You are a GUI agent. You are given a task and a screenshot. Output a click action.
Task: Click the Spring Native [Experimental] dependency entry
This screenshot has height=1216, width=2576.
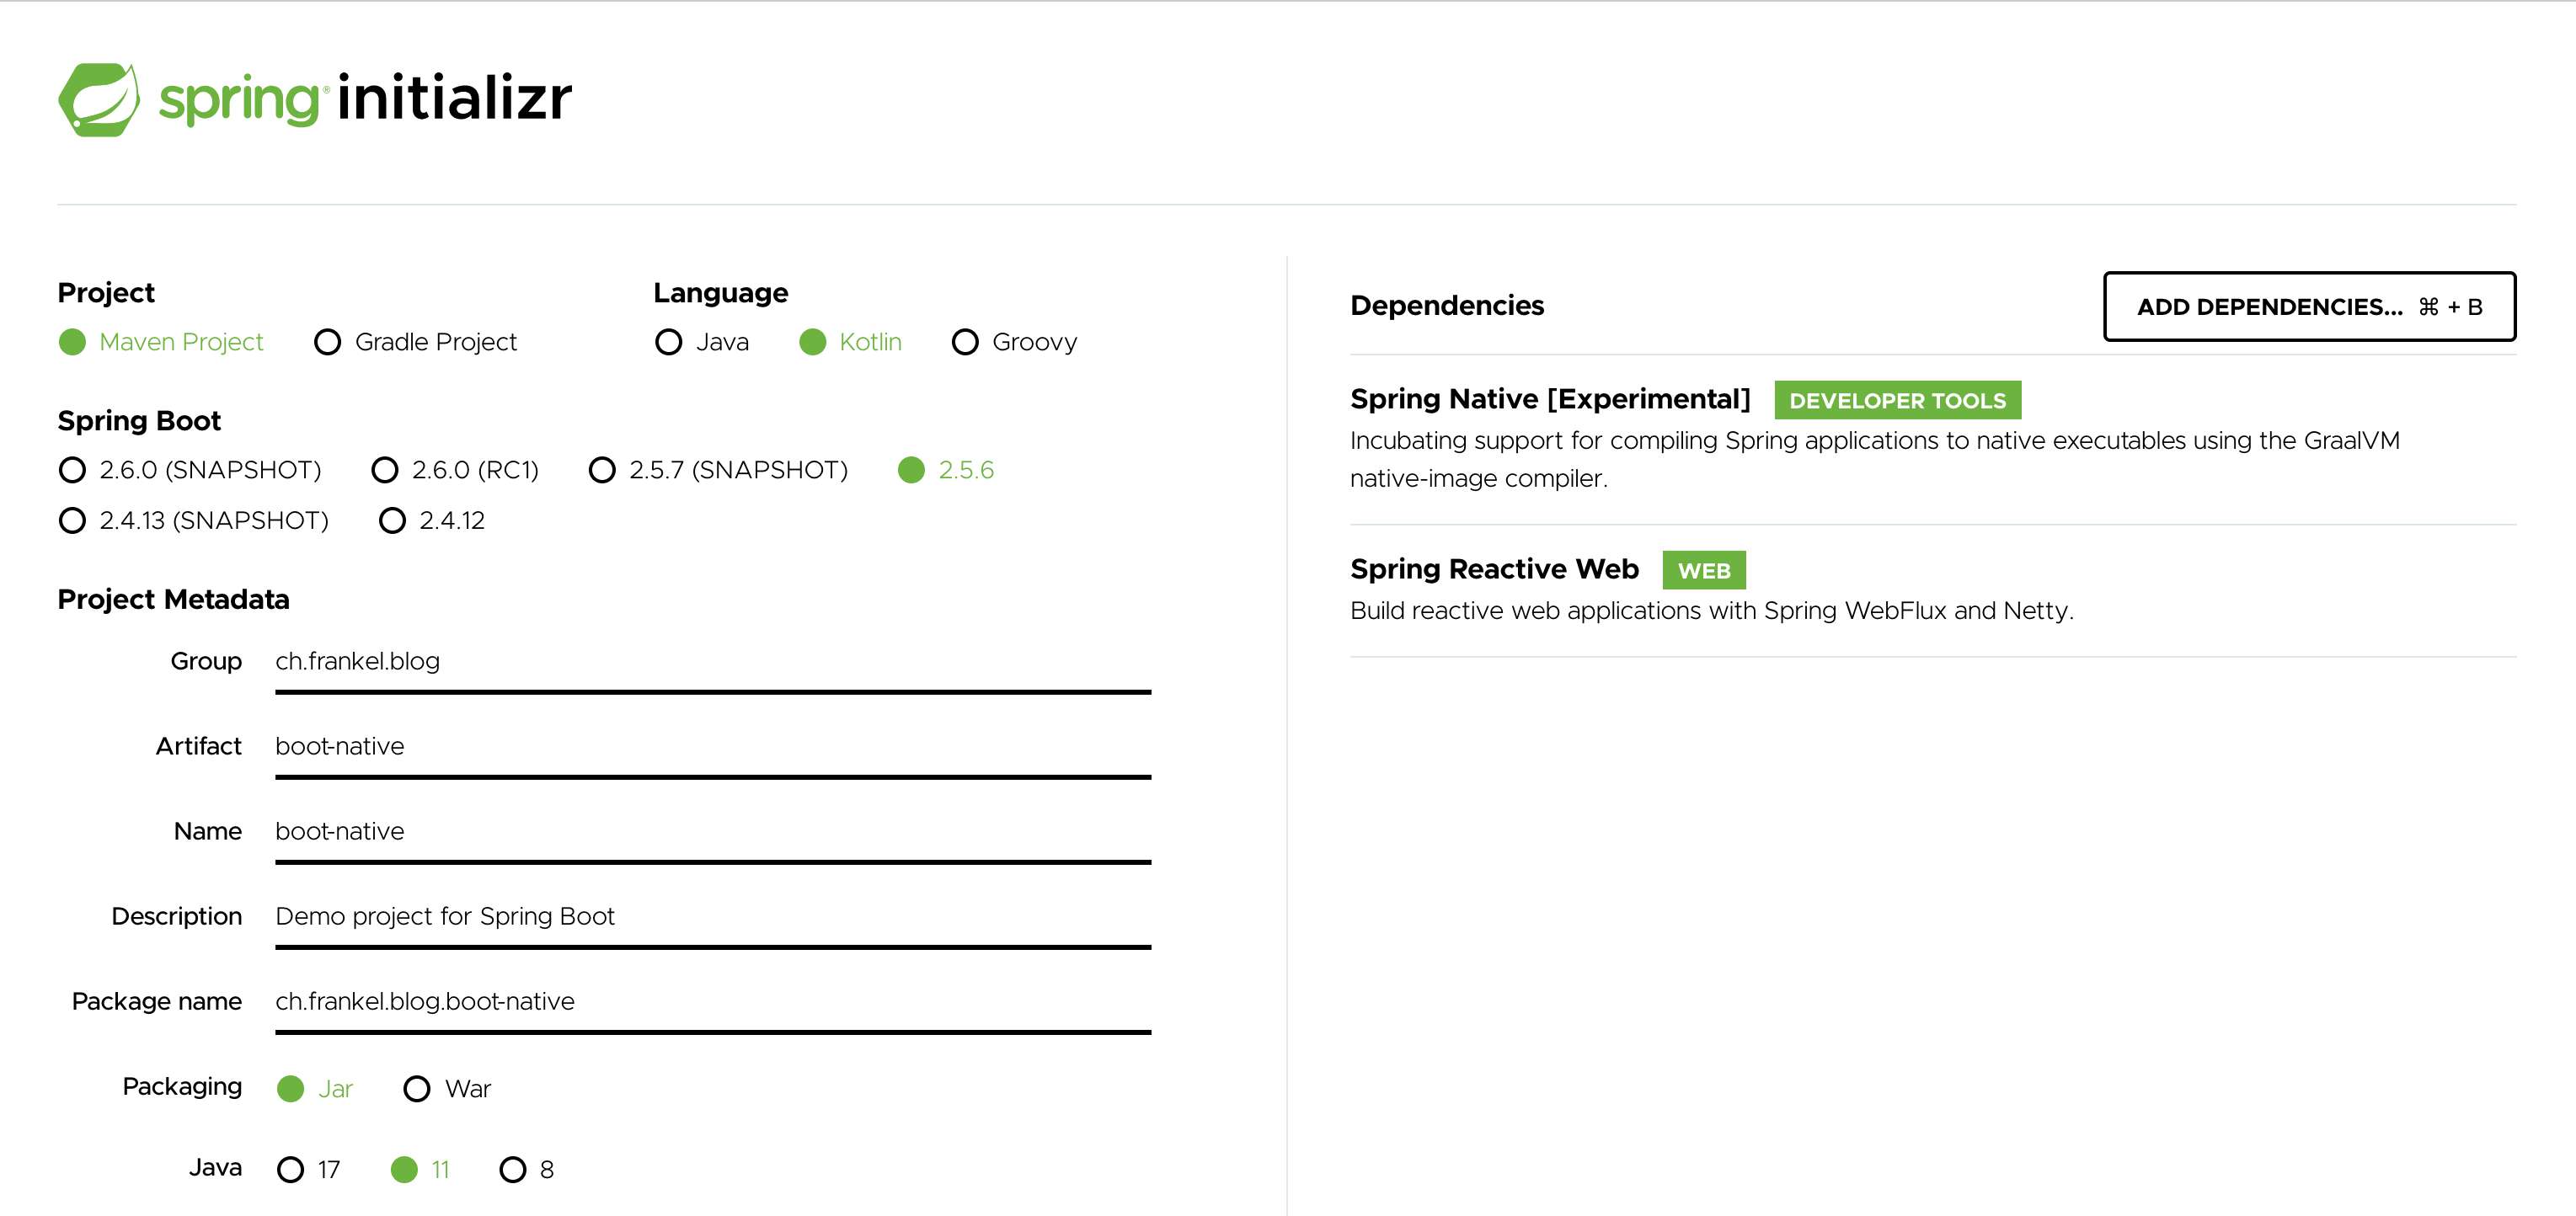coord(1549,398)
